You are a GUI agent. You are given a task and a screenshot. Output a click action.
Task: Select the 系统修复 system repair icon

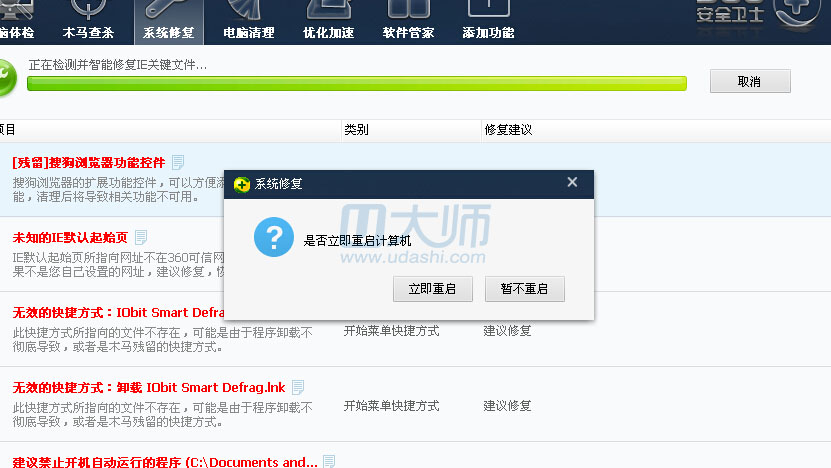coord(169,21)
